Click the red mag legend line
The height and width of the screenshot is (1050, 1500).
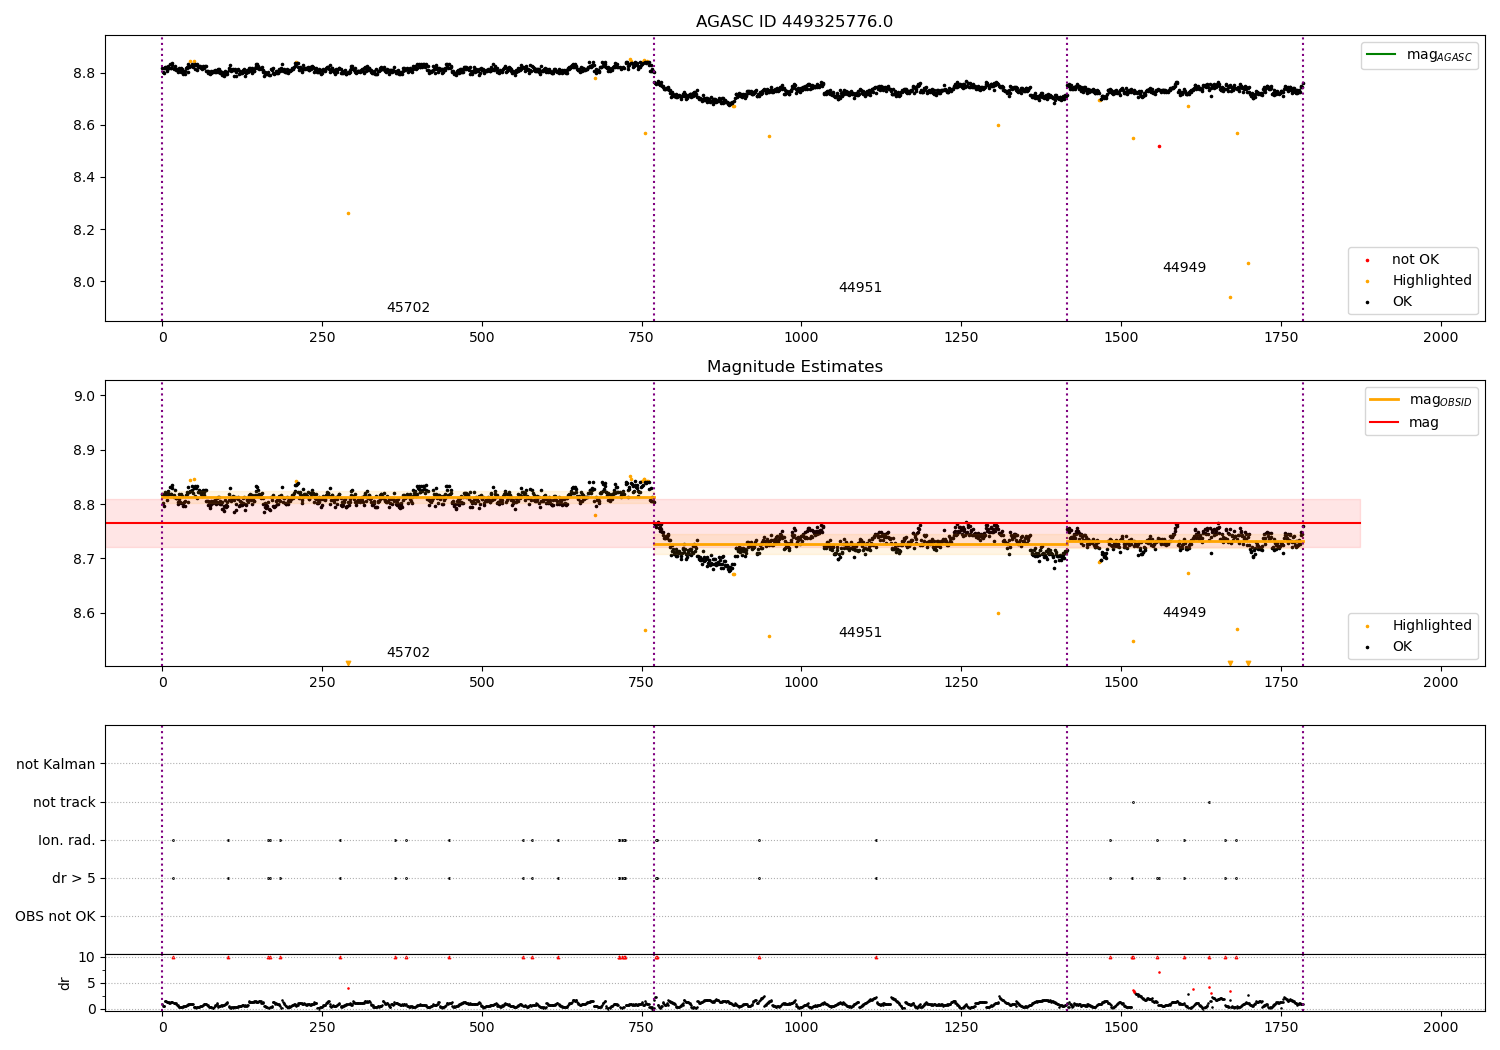(1385, 423)
